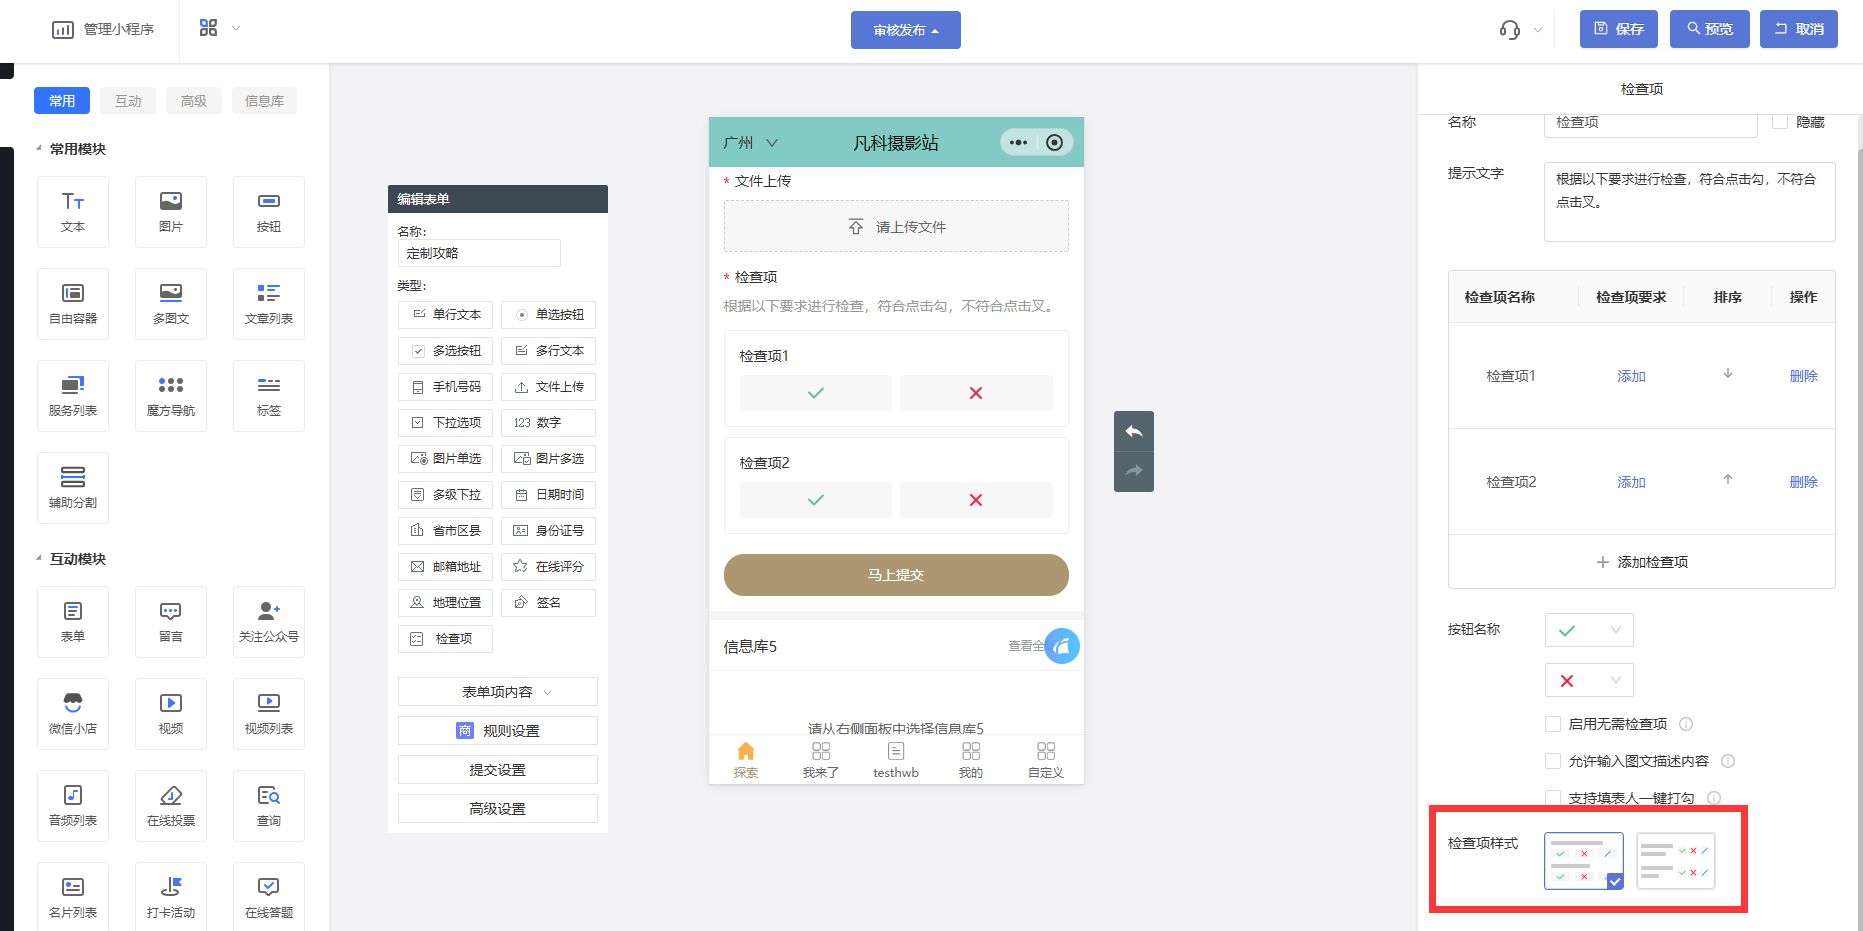Mark 检查项1 with green check
This screenshot has height=931, width=1863.
point(816,393)
